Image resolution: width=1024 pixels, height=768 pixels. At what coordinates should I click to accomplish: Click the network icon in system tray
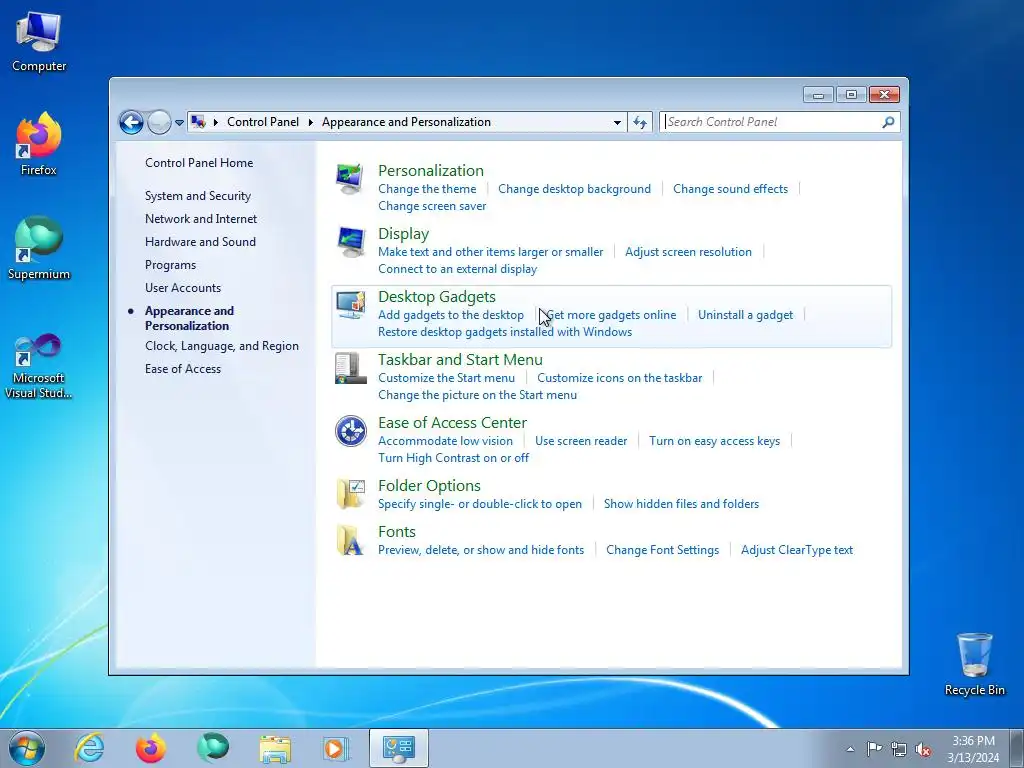899,749
